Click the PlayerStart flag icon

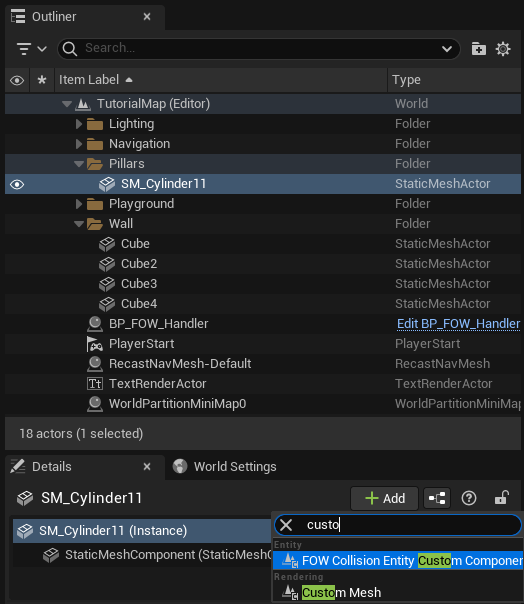tap(94, 344)
